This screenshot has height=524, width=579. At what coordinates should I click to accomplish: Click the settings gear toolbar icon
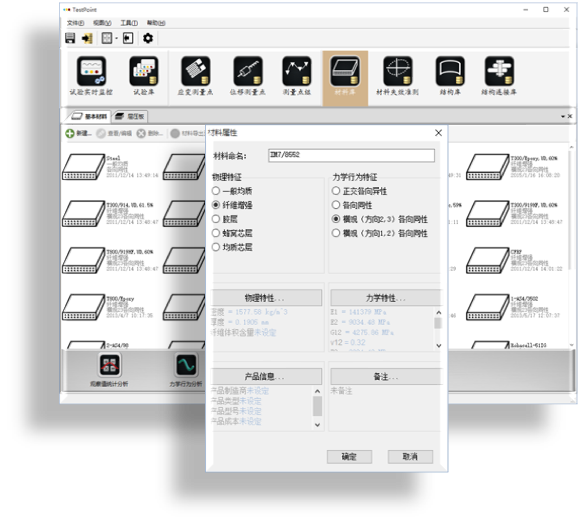(148, 38)
